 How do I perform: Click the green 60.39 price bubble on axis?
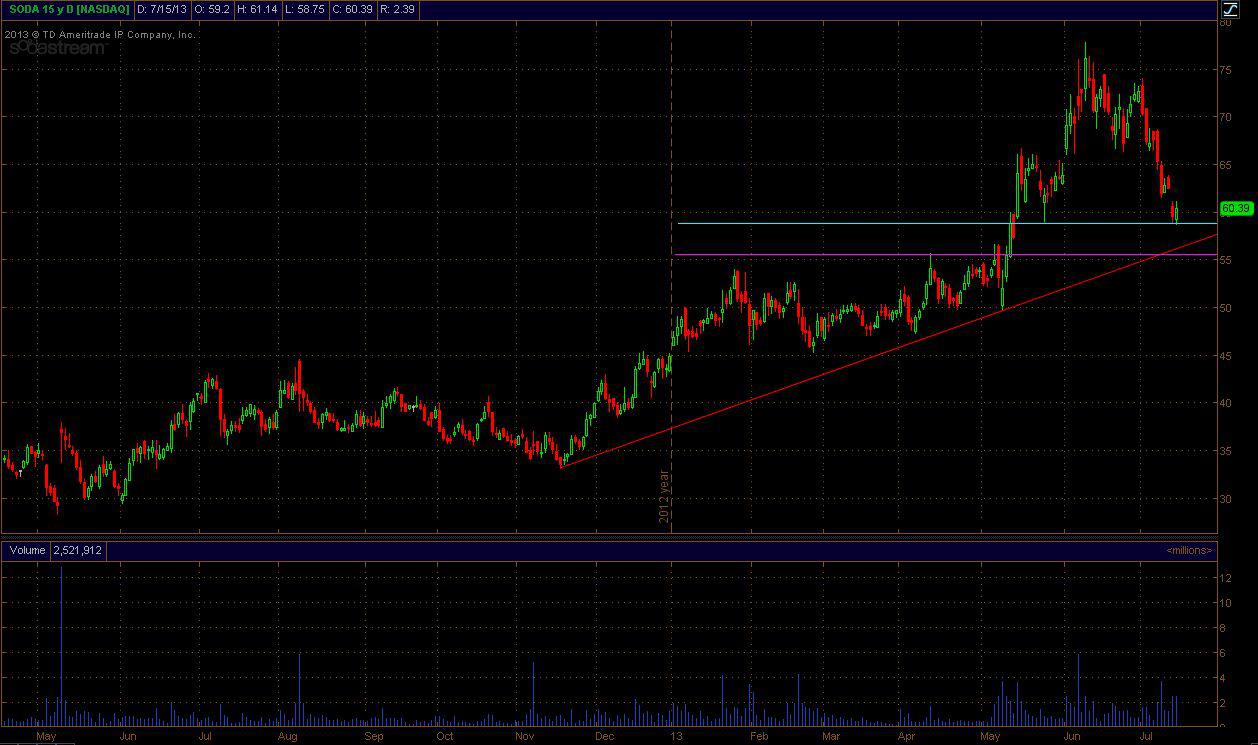(1235, 210)
